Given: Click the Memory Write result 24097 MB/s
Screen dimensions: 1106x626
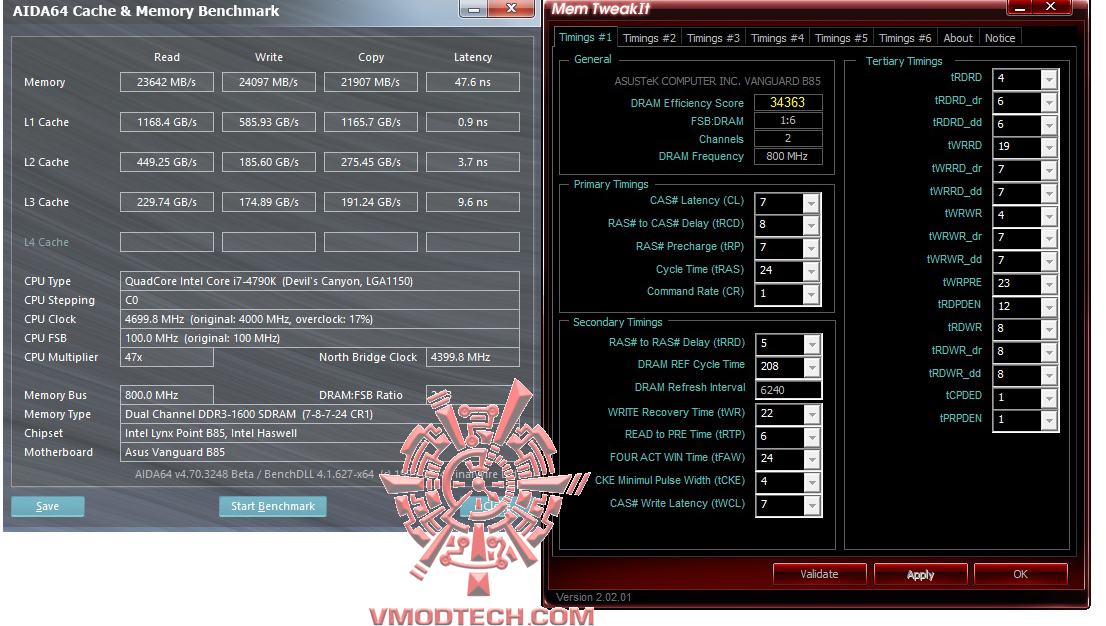Looking at the screenshot, I should (x=269, y=82).
